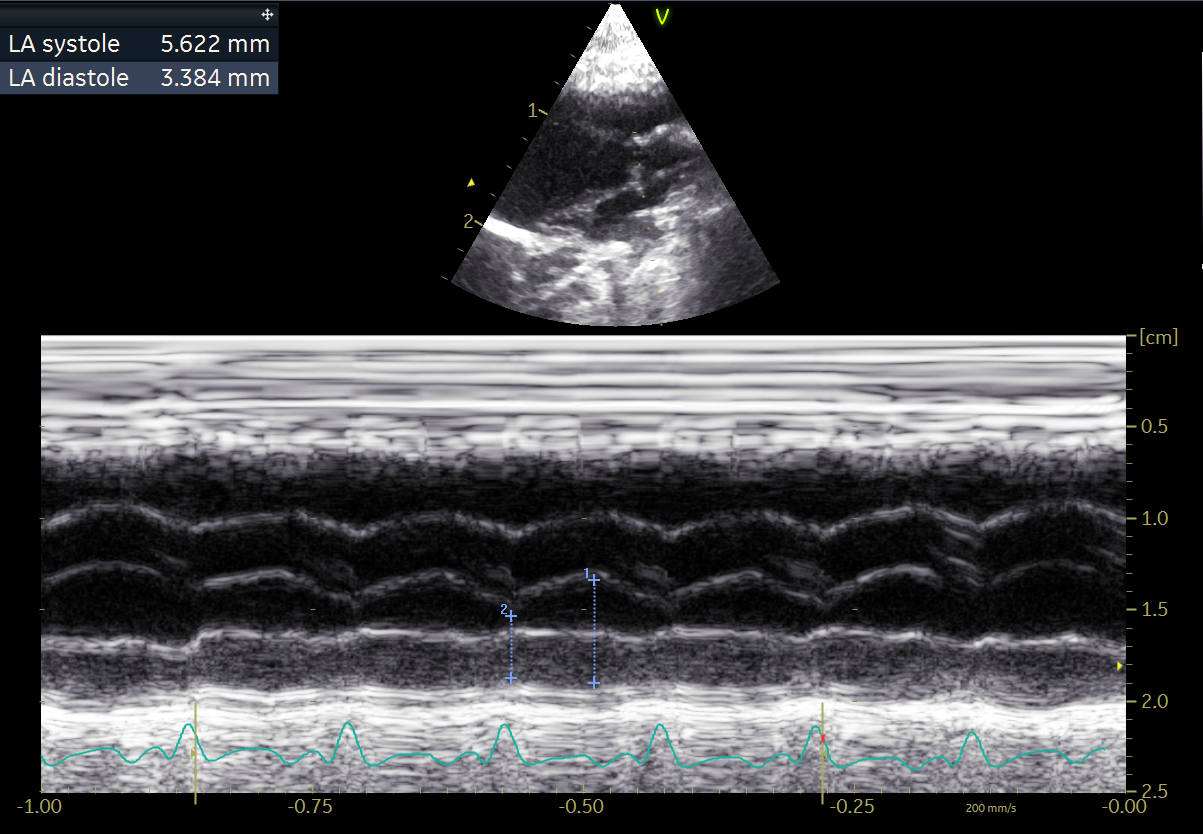Select the 5.622 mm value

click(215, 44)
